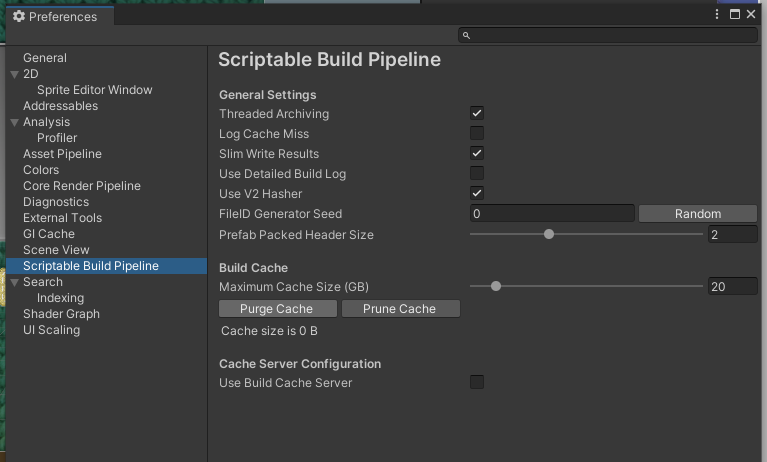Collapse the Analysis tree arrow
767x462 pixels.
point(14,122)
